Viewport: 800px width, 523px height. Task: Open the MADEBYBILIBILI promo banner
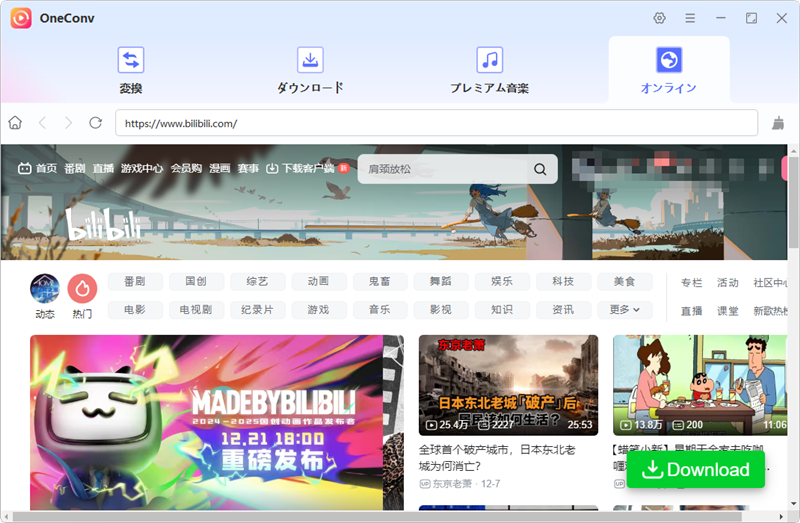point(217,422)
